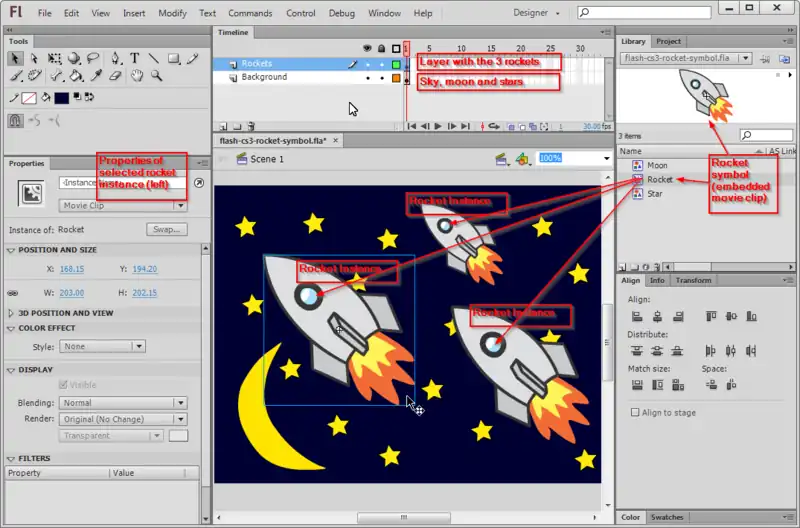Toggle visibility dot of Background layer

(367, 77)
